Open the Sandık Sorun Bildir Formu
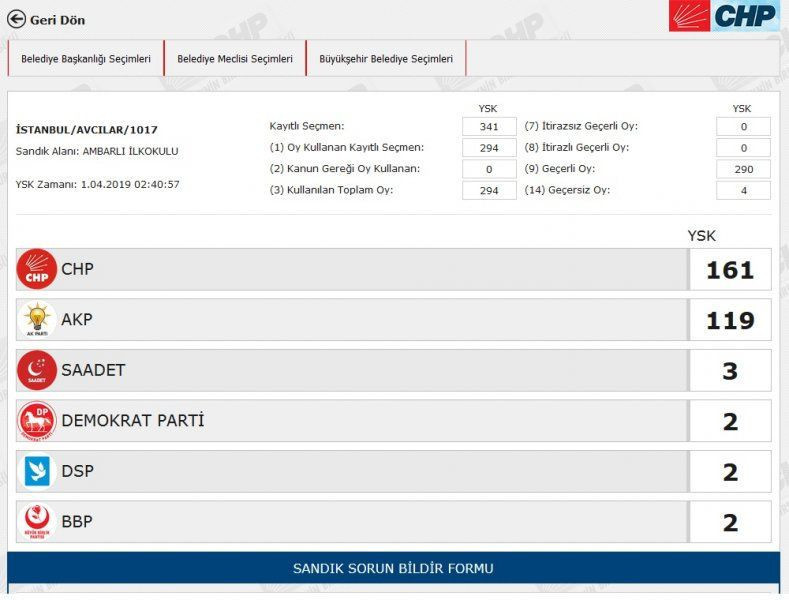This screenshot has height=600, width=789. pyautogui.click(x=393, y=568)
